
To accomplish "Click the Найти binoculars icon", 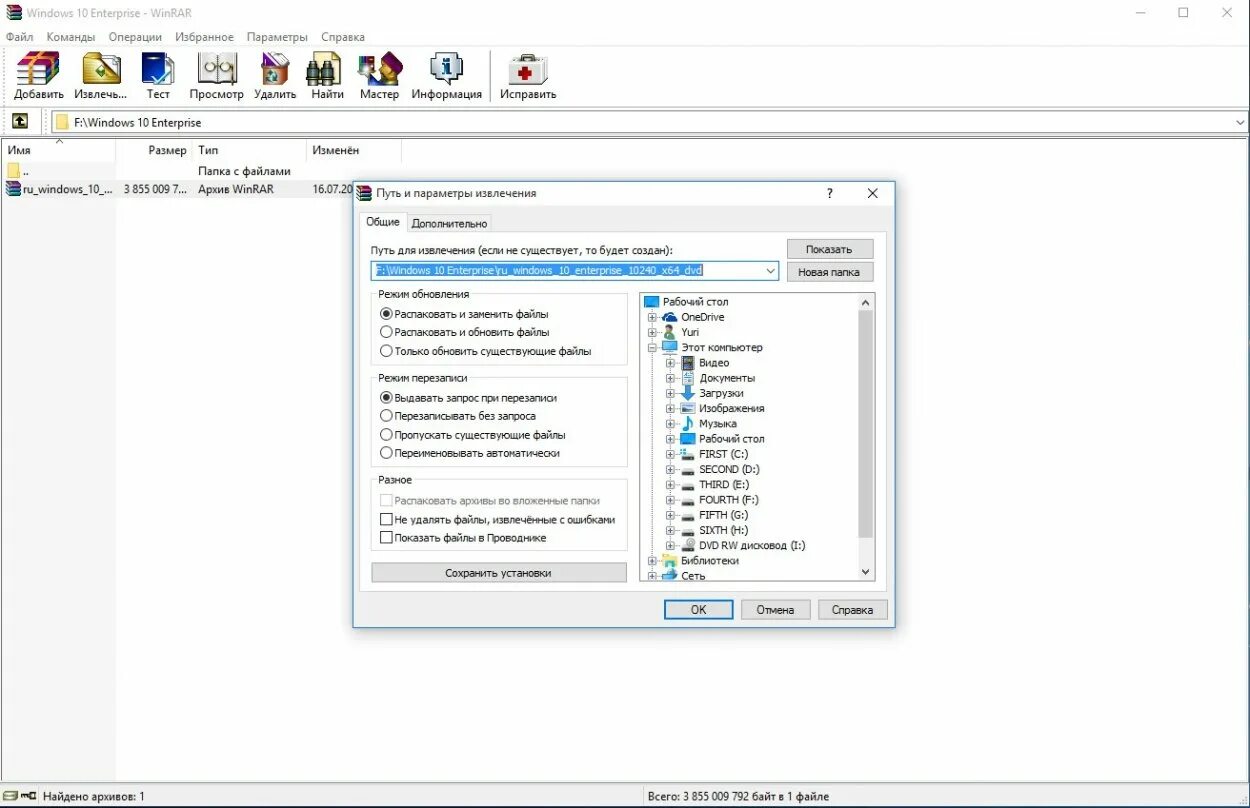I will [x=325, y=69].
